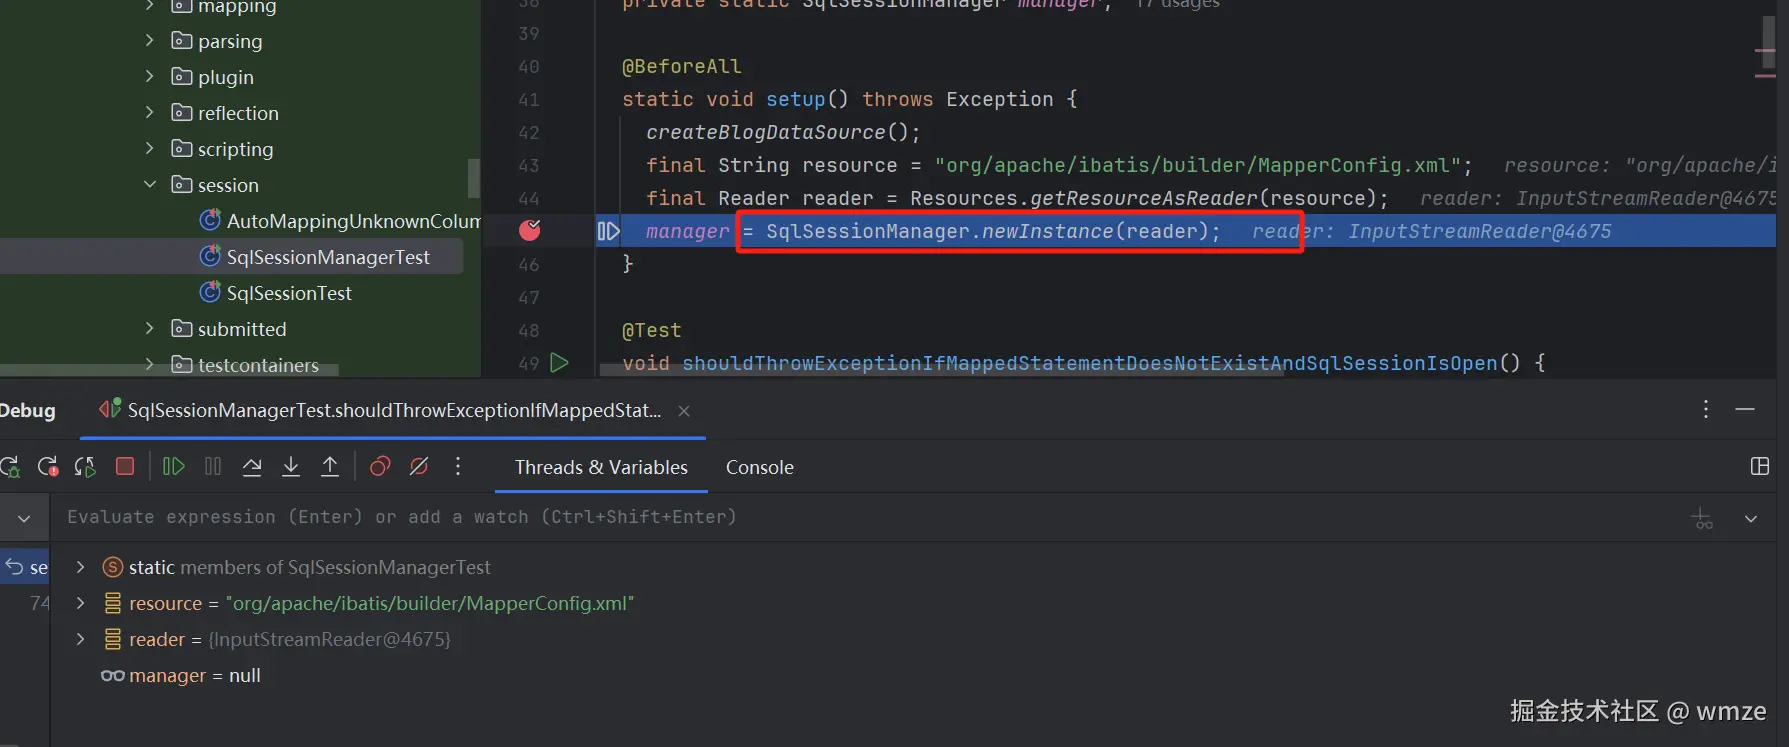Select the resource variable row

(368, 603)
